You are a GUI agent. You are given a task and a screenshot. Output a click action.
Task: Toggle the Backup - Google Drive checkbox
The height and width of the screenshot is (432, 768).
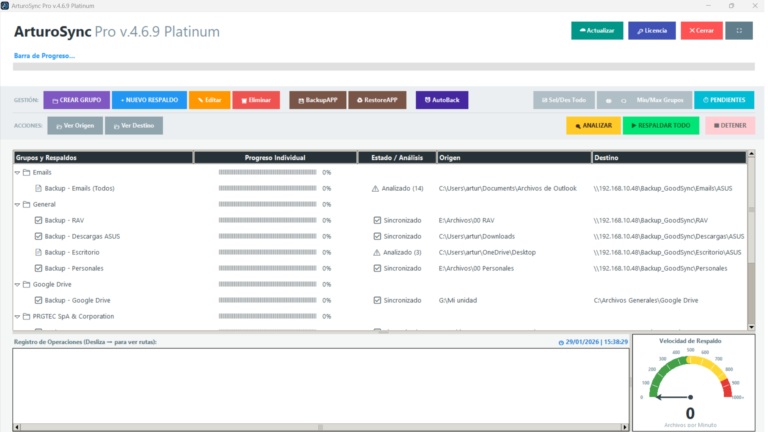click(39, 300)
